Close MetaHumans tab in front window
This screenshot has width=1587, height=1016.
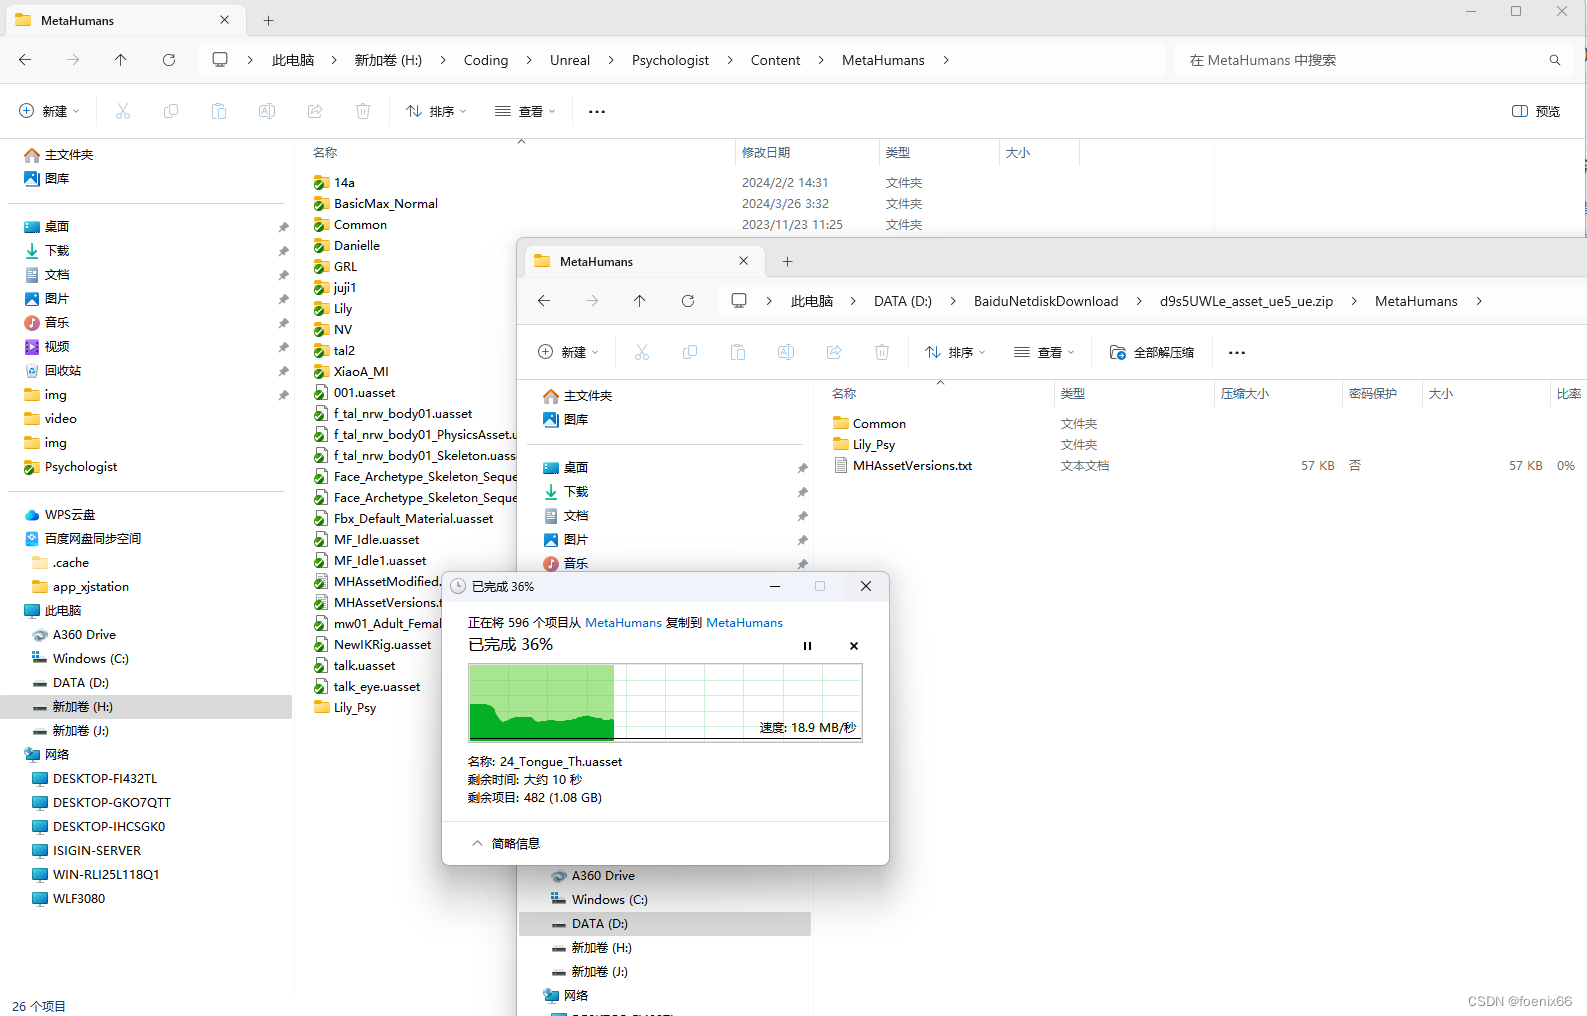click(744, 261)
